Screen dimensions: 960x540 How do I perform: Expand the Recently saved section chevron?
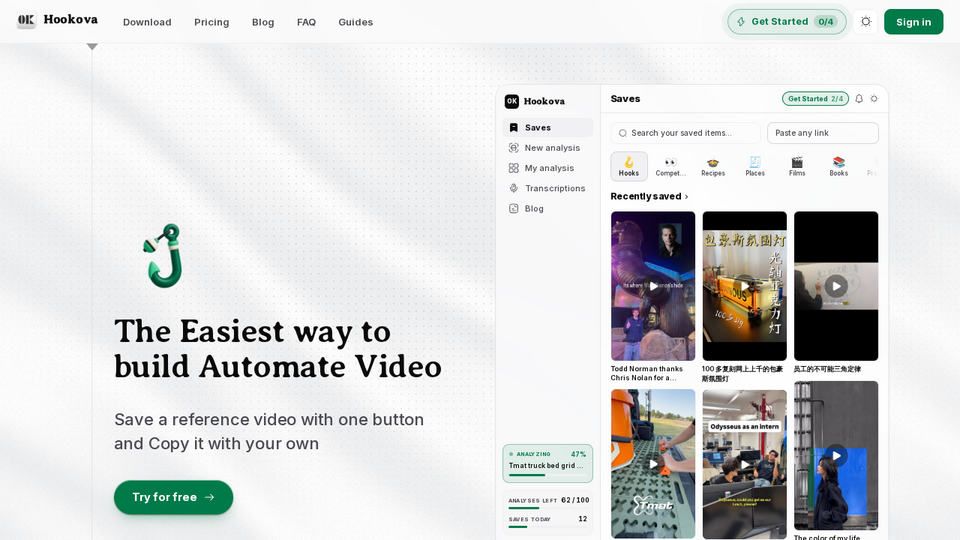tap(686, 197)
